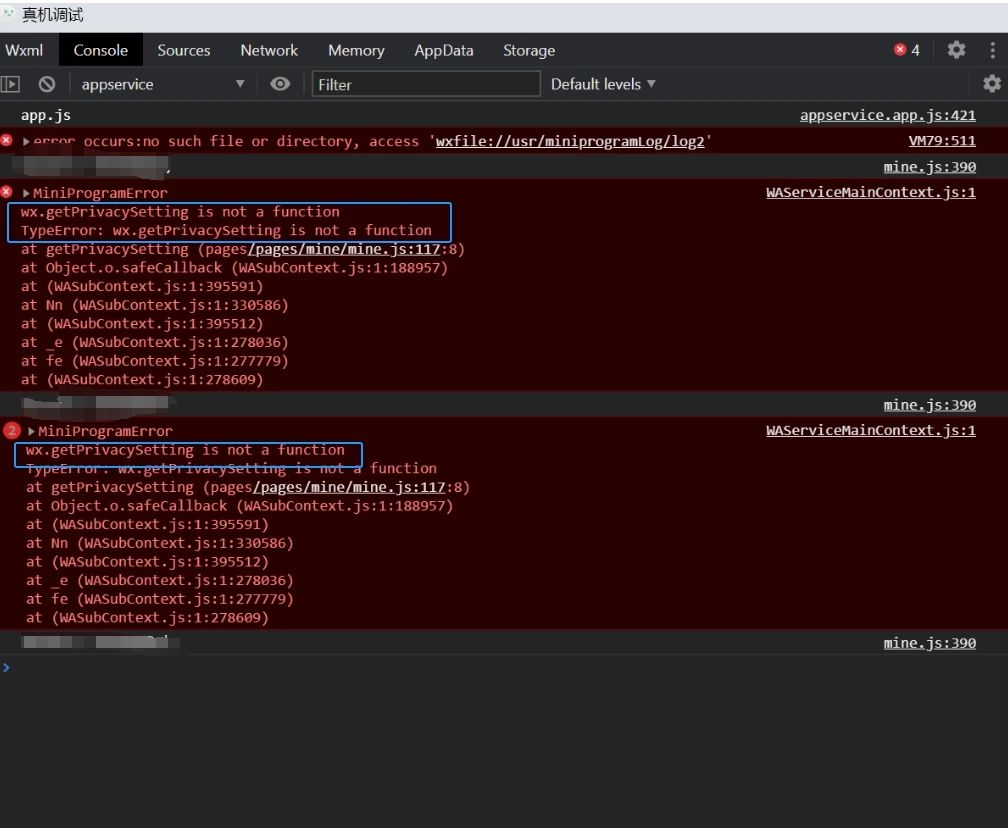Open the Default levels dropdown
This screenshot has width=1008, height=828.
point(603,84)
